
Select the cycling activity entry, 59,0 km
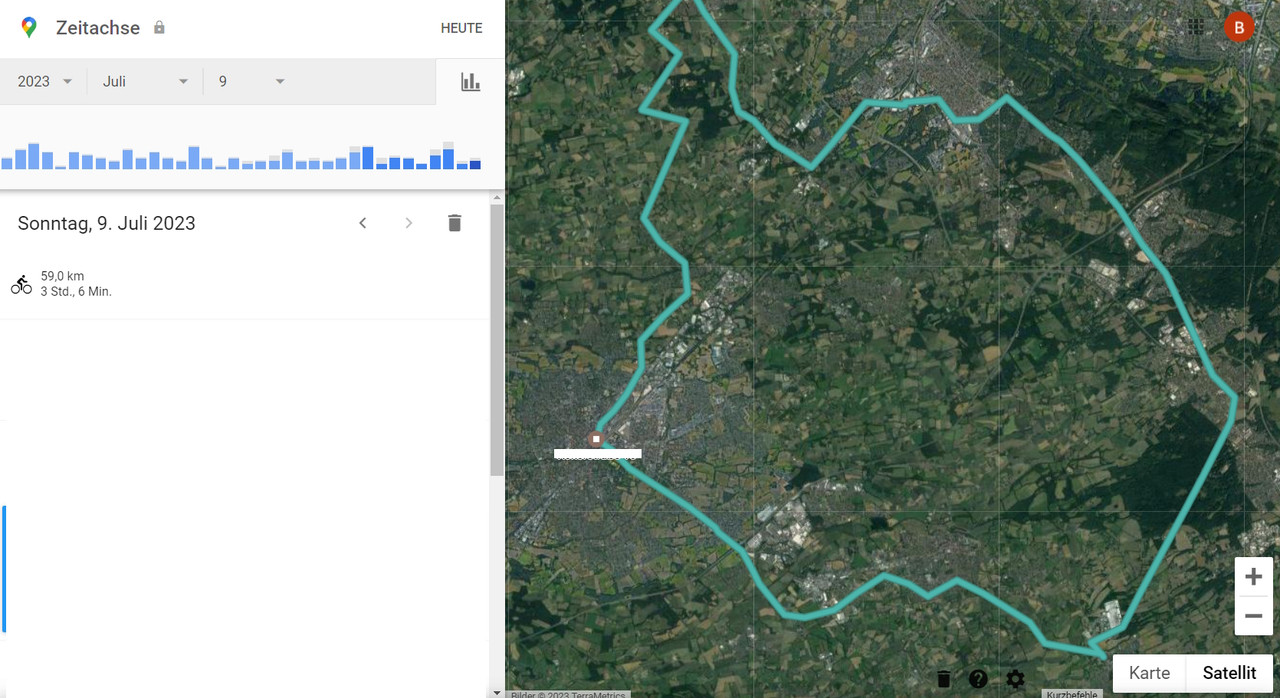[x=245, y=284]
